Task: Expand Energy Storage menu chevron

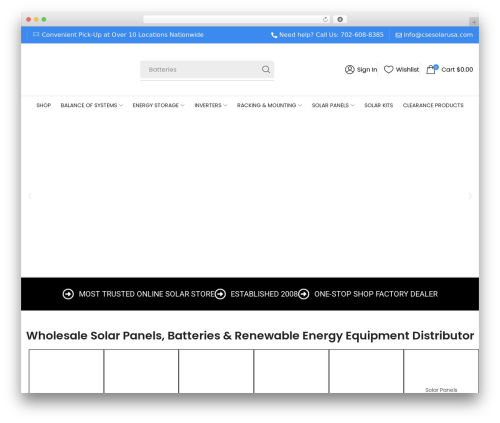Action: (x=182, y=105)
